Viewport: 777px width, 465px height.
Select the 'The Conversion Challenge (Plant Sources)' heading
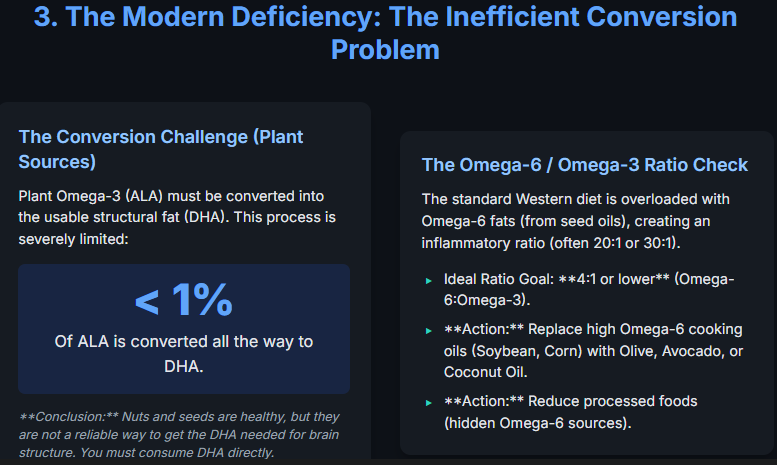[x=161, y=148]
